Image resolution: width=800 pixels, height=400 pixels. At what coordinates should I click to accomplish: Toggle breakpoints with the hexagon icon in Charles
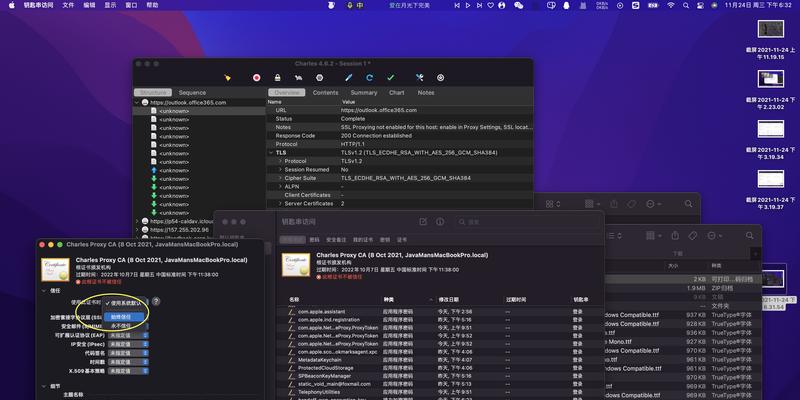319,78
